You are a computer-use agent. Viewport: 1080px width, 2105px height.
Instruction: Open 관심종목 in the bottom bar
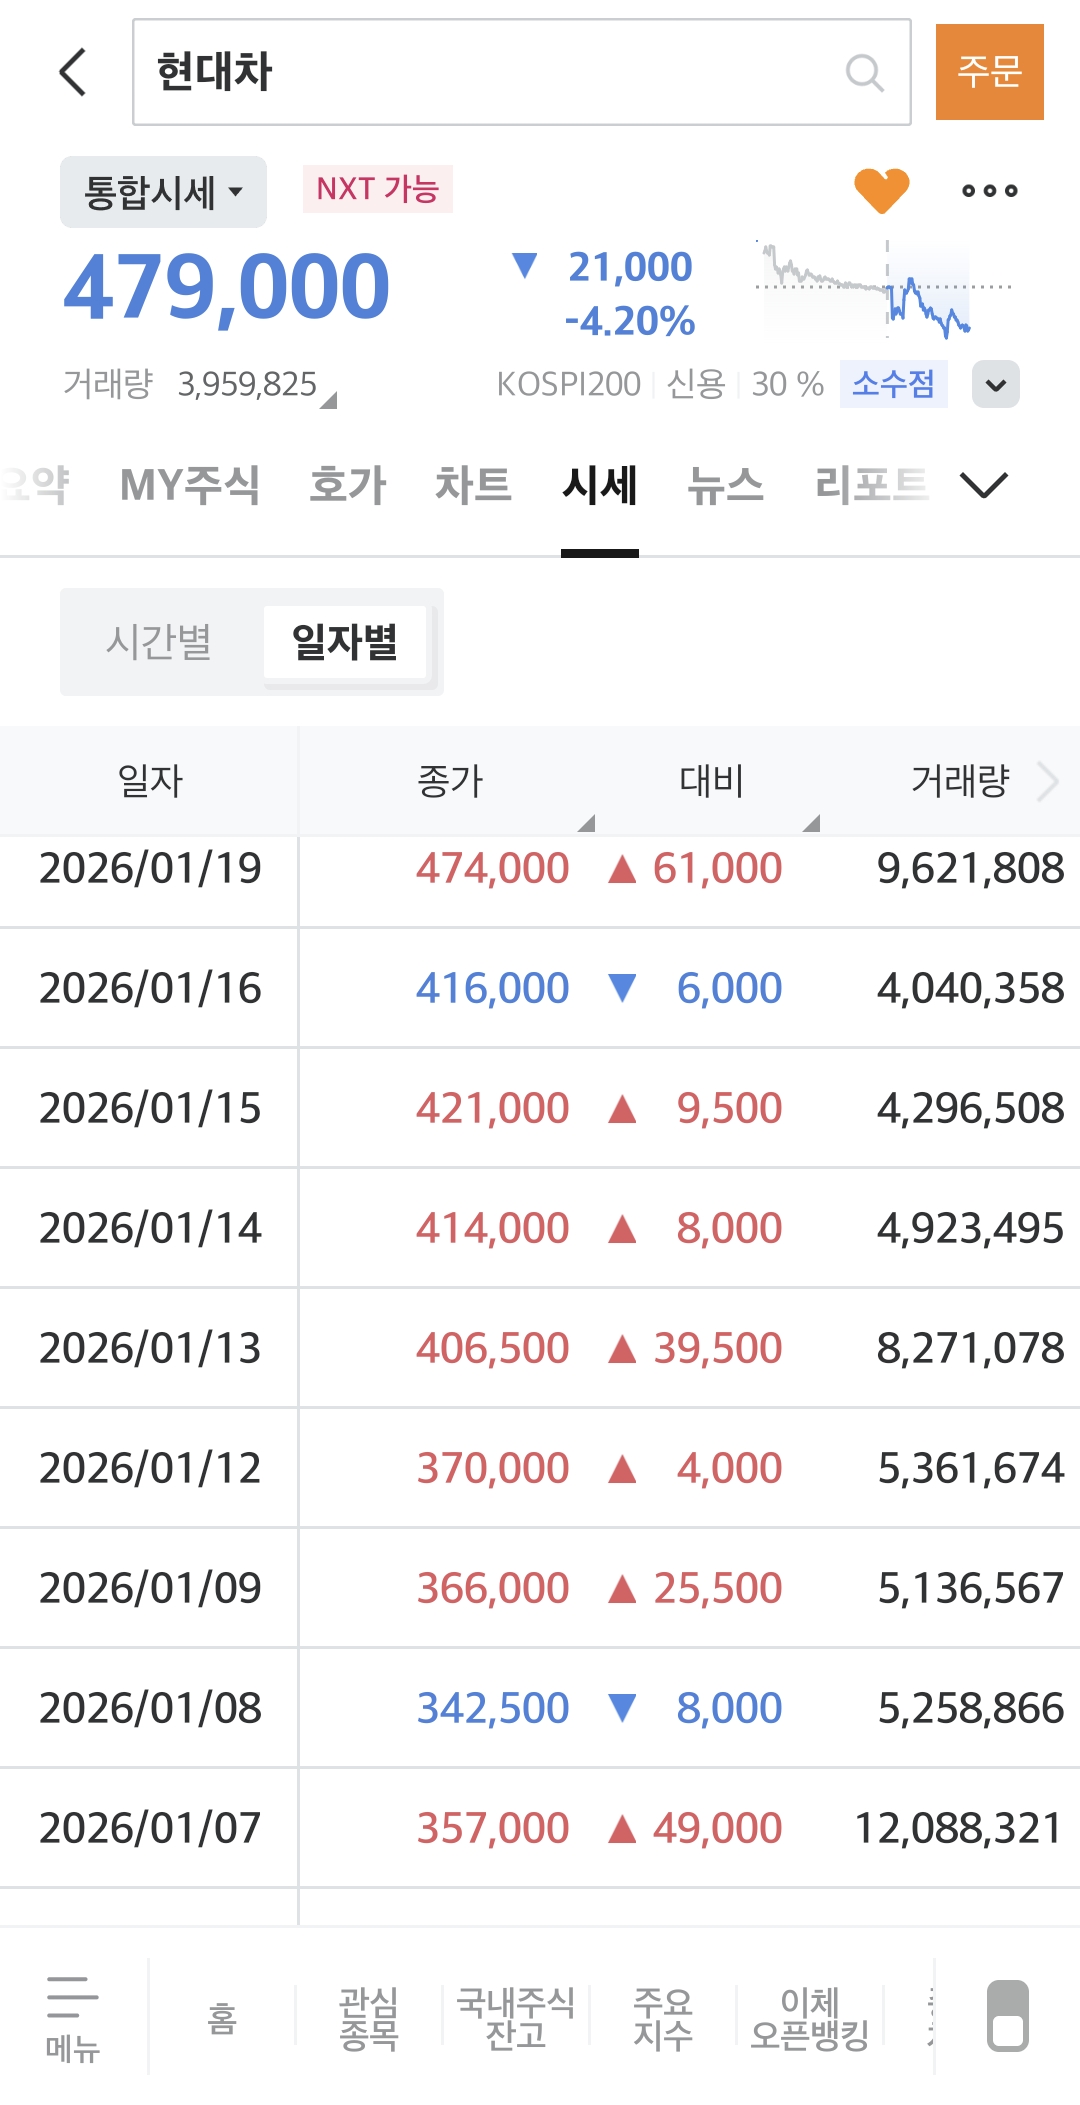coord(369,2018)
